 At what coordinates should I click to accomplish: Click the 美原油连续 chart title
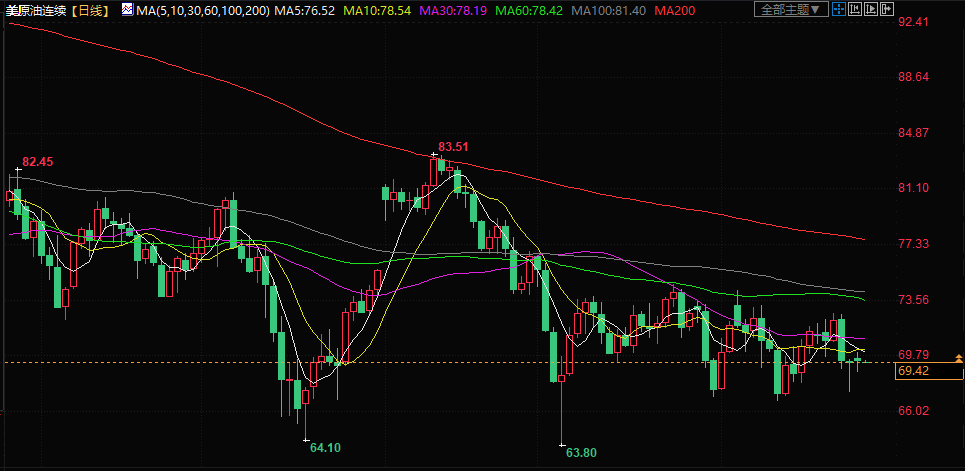click(36, 10)
